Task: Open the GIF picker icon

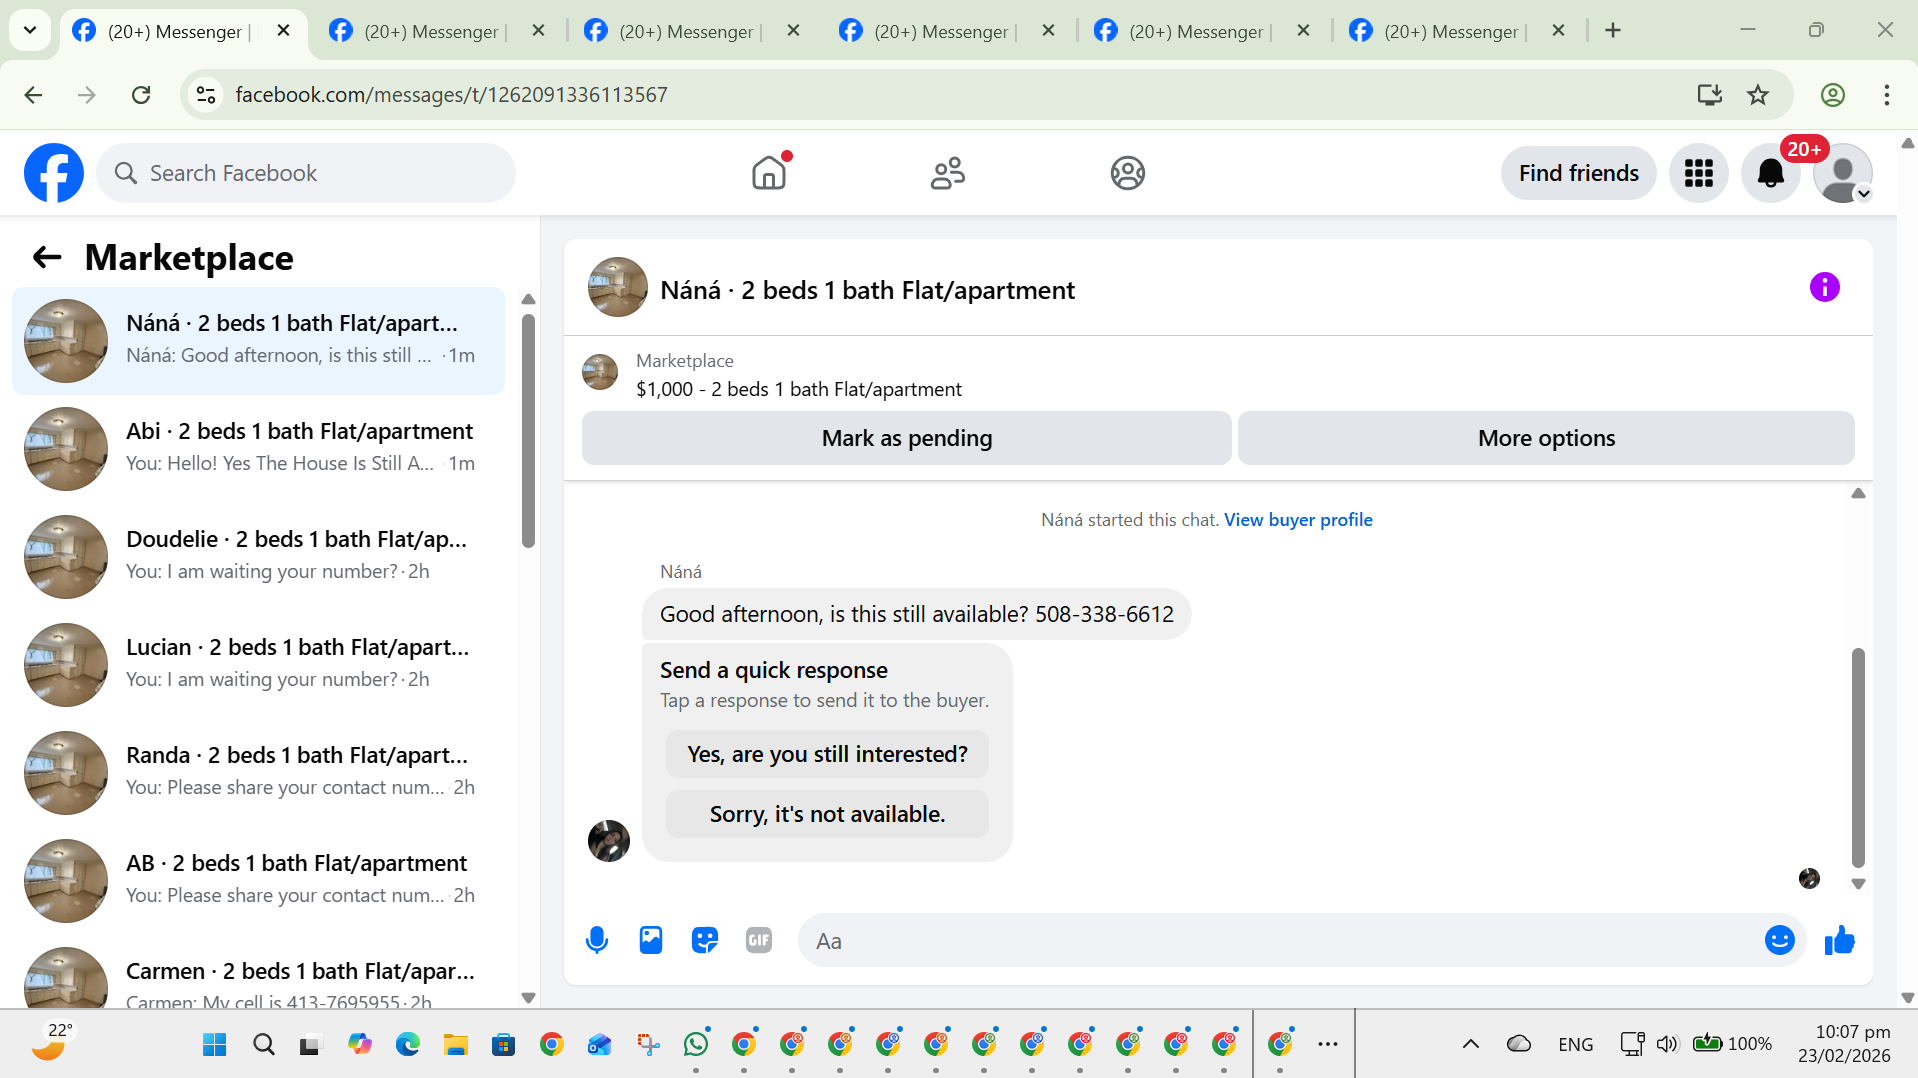Action: 759,940
